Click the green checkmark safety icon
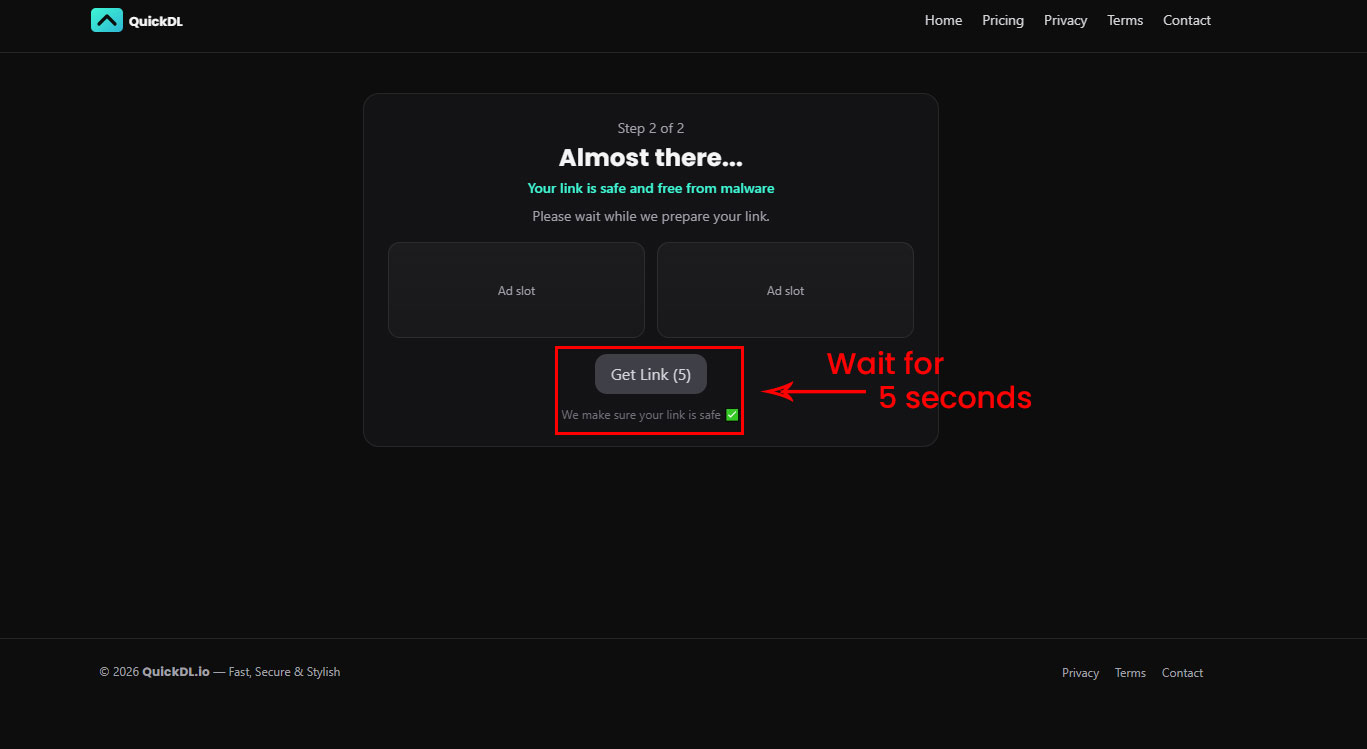 [x=732, y=415]
